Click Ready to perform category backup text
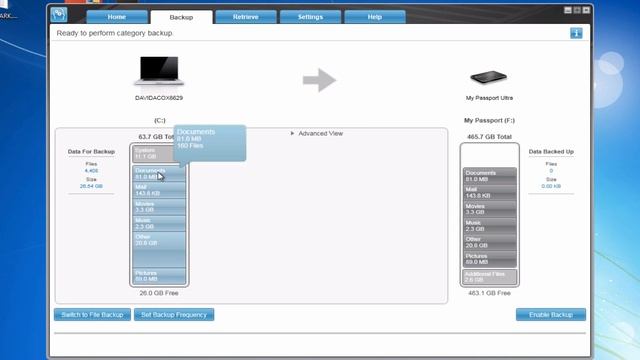The width and height of the screenshot is (640, 360). pos(114,33)
